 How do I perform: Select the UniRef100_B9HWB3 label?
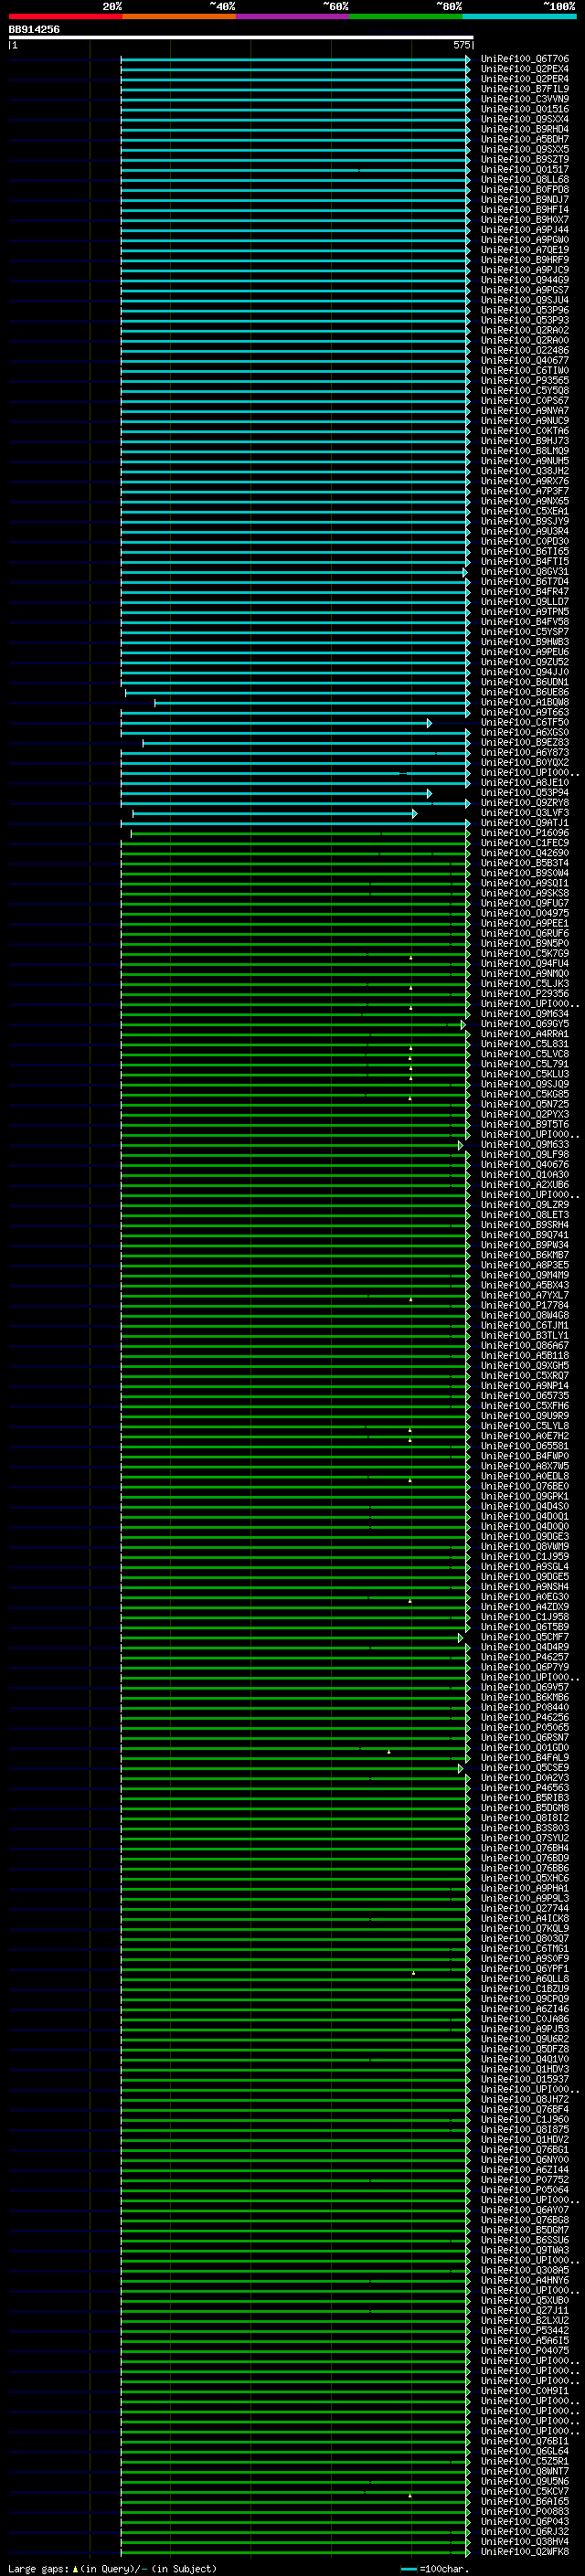[525, 643]
